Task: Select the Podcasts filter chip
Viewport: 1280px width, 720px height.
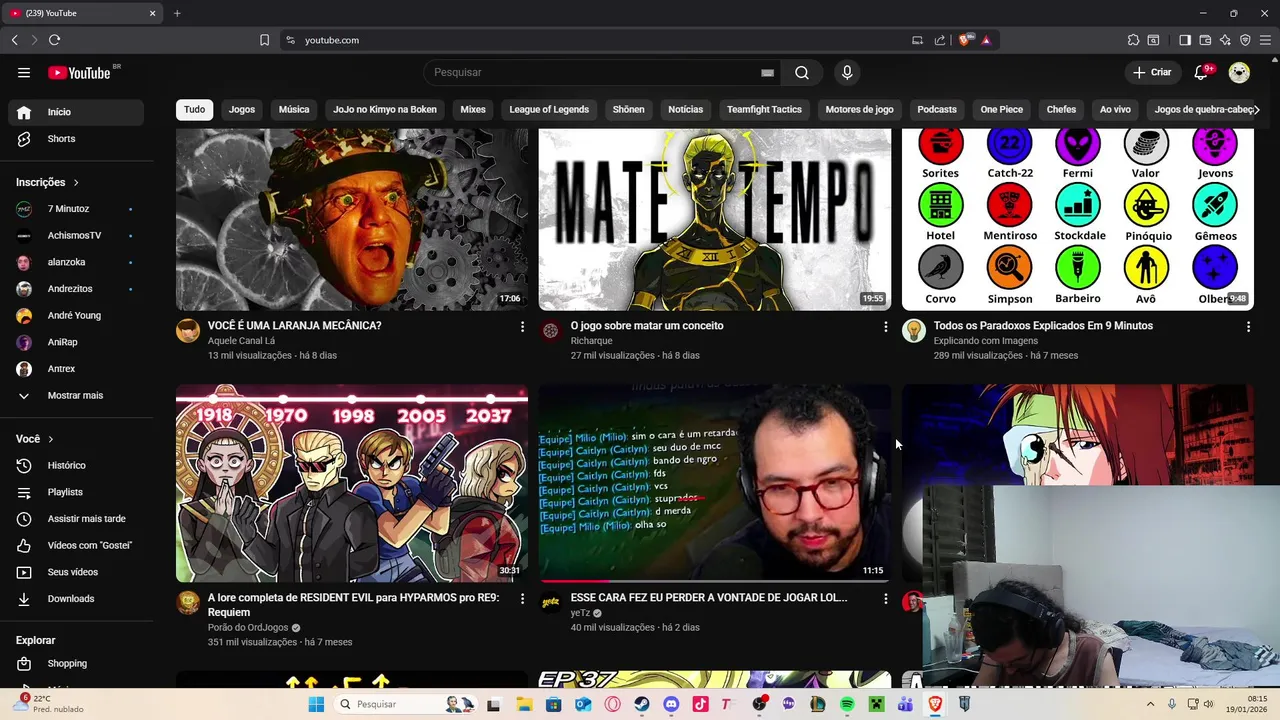Action: coord(937,109)
